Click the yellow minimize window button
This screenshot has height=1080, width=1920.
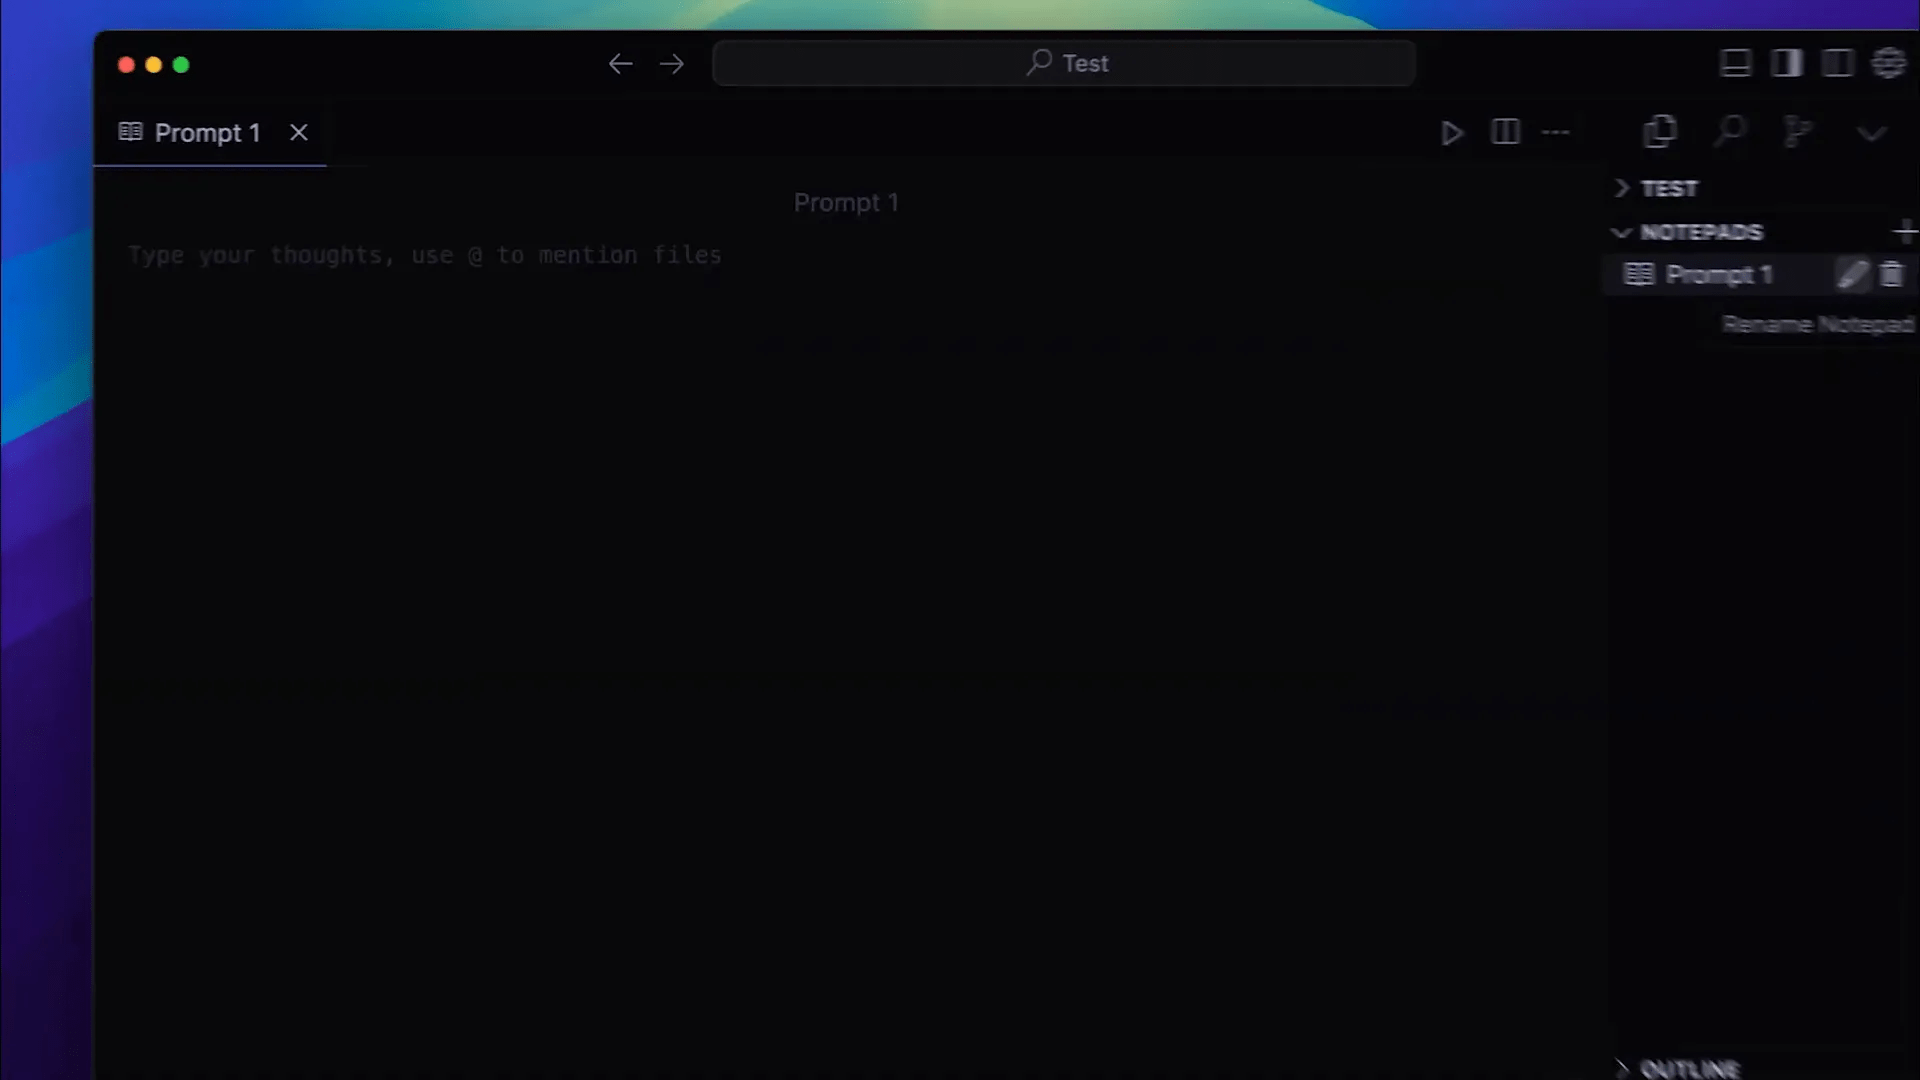coord(153,65)
